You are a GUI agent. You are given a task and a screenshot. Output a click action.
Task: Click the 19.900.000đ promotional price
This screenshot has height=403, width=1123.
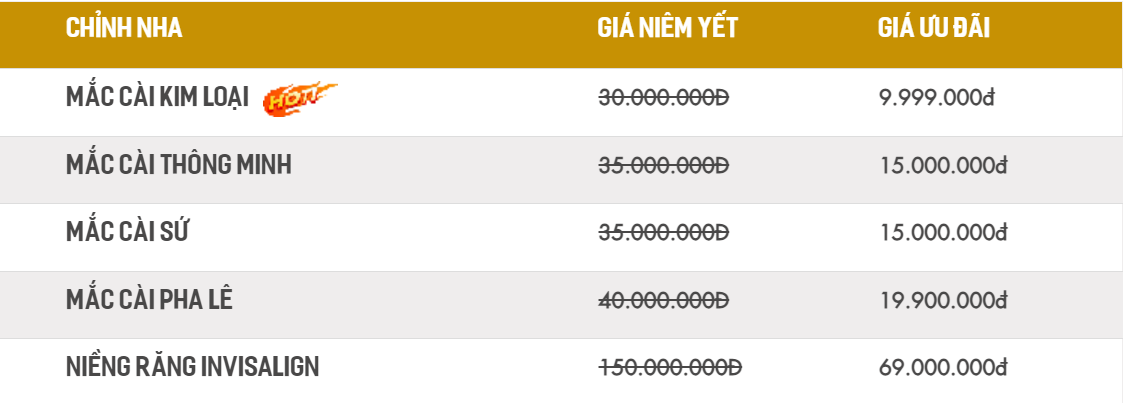pyautogui.click(x=942, y=300)
